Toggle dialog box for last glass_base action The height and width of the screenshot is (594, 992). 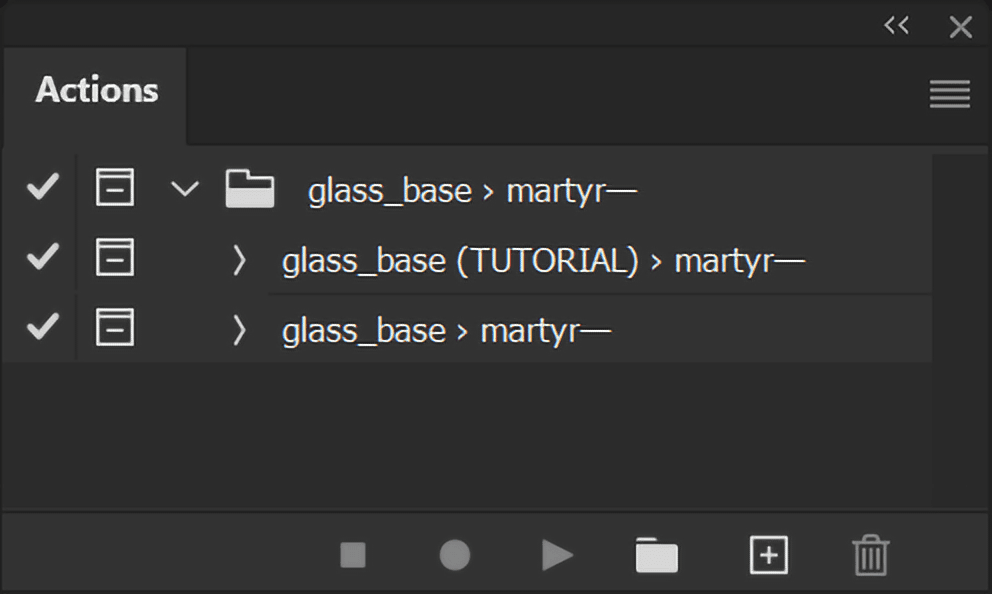tap(114, 327)
